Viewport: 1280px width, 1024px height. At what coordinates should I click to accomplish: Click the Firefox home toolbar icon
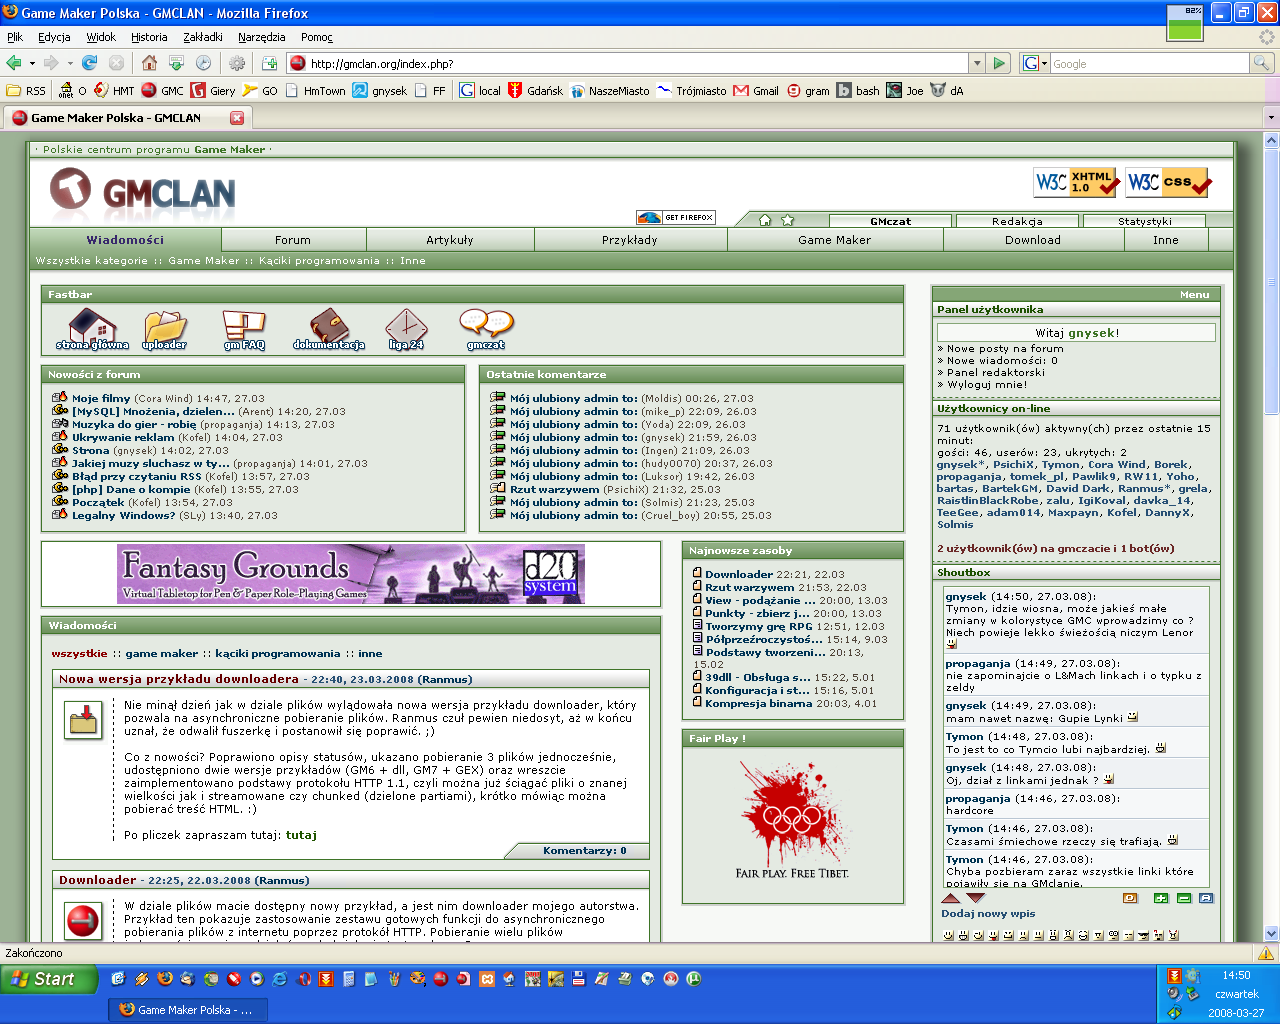[x=149, y=63]
